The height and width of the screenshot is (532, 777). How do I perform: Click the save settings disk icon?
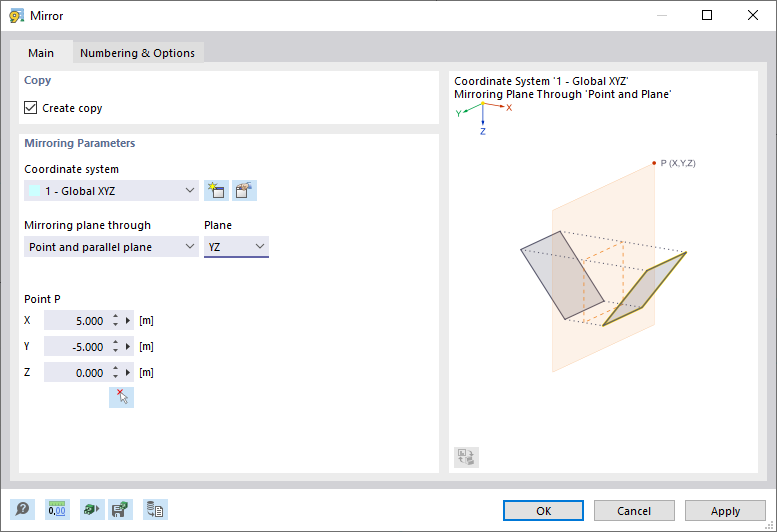pyautogui.click(x=120, y=509)
